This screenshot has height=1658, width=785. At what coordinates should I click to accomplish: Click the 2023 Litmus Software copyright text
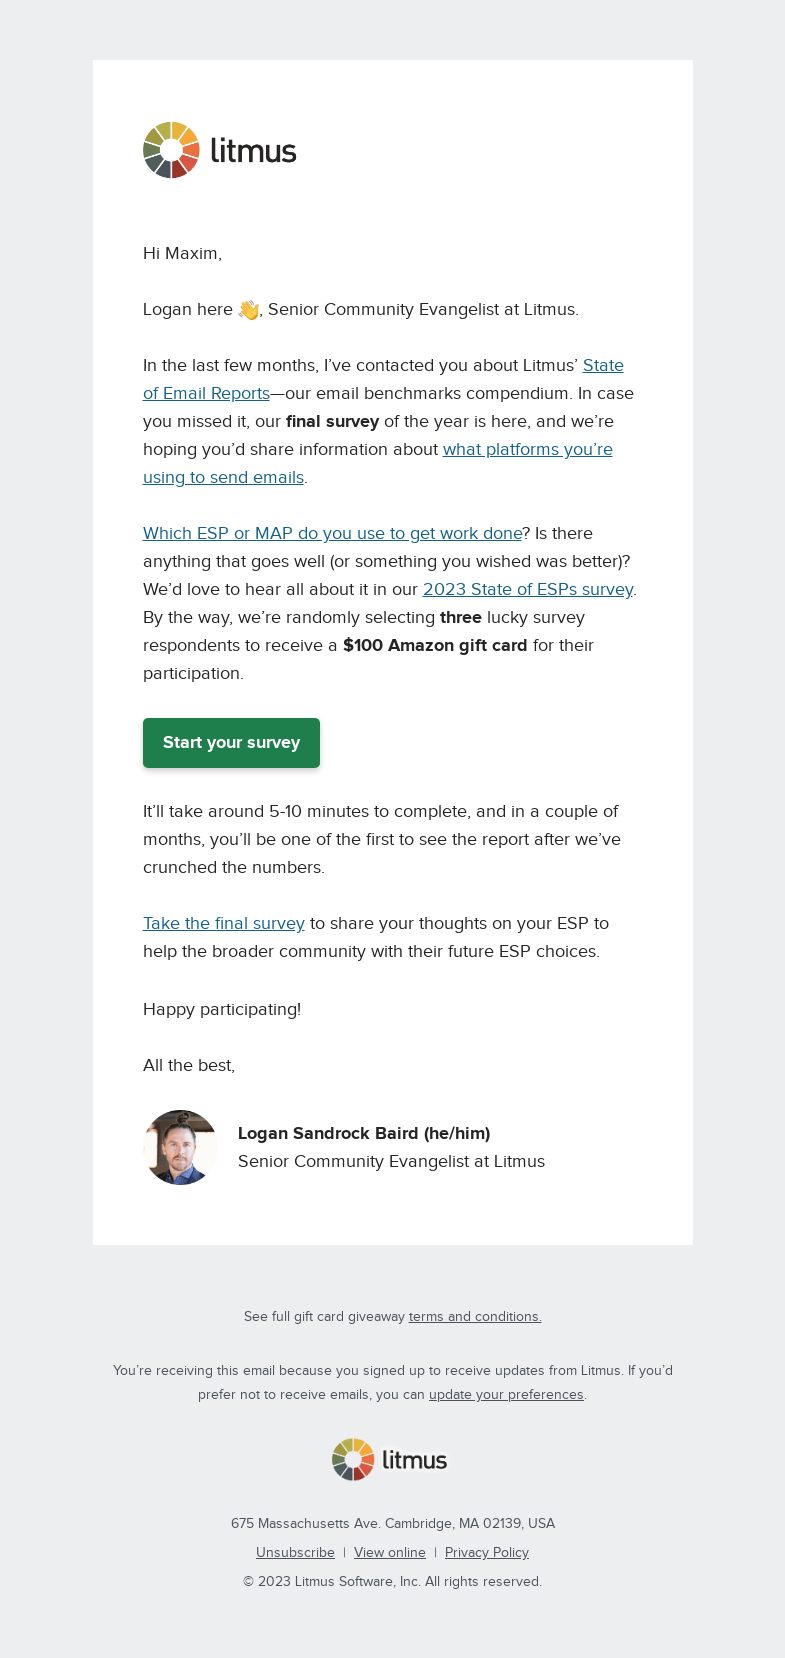(x=393, y=1581)
